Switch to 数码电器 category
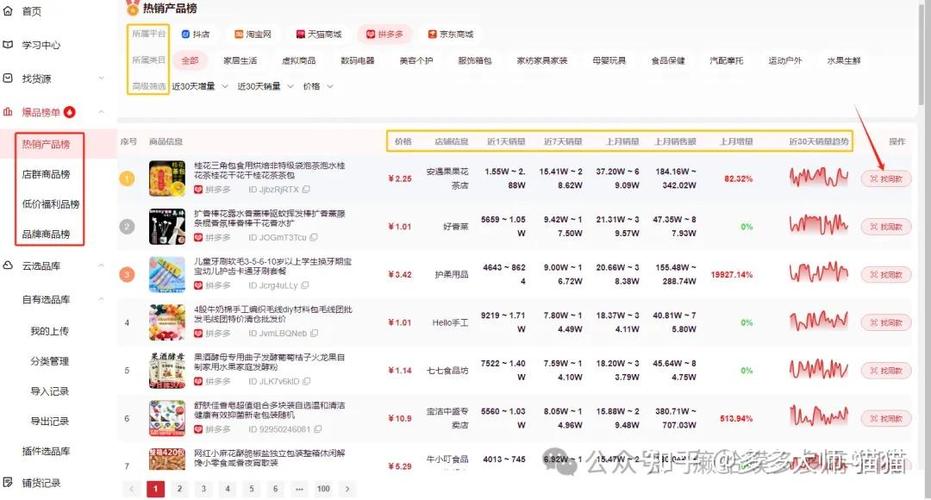931x500 pixels. click(x=357, y=61)
